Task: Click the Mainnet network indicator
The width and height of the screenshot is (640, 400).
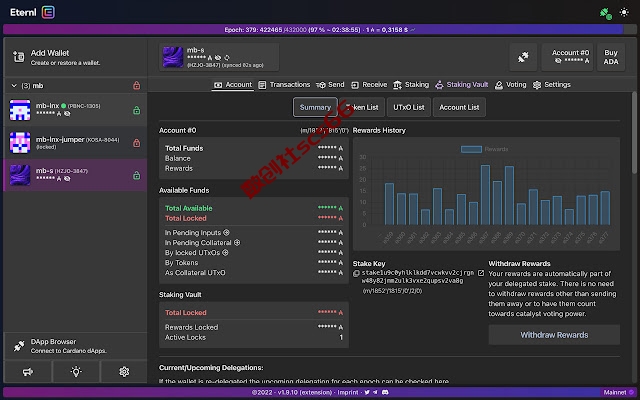Action: [619, 392]
